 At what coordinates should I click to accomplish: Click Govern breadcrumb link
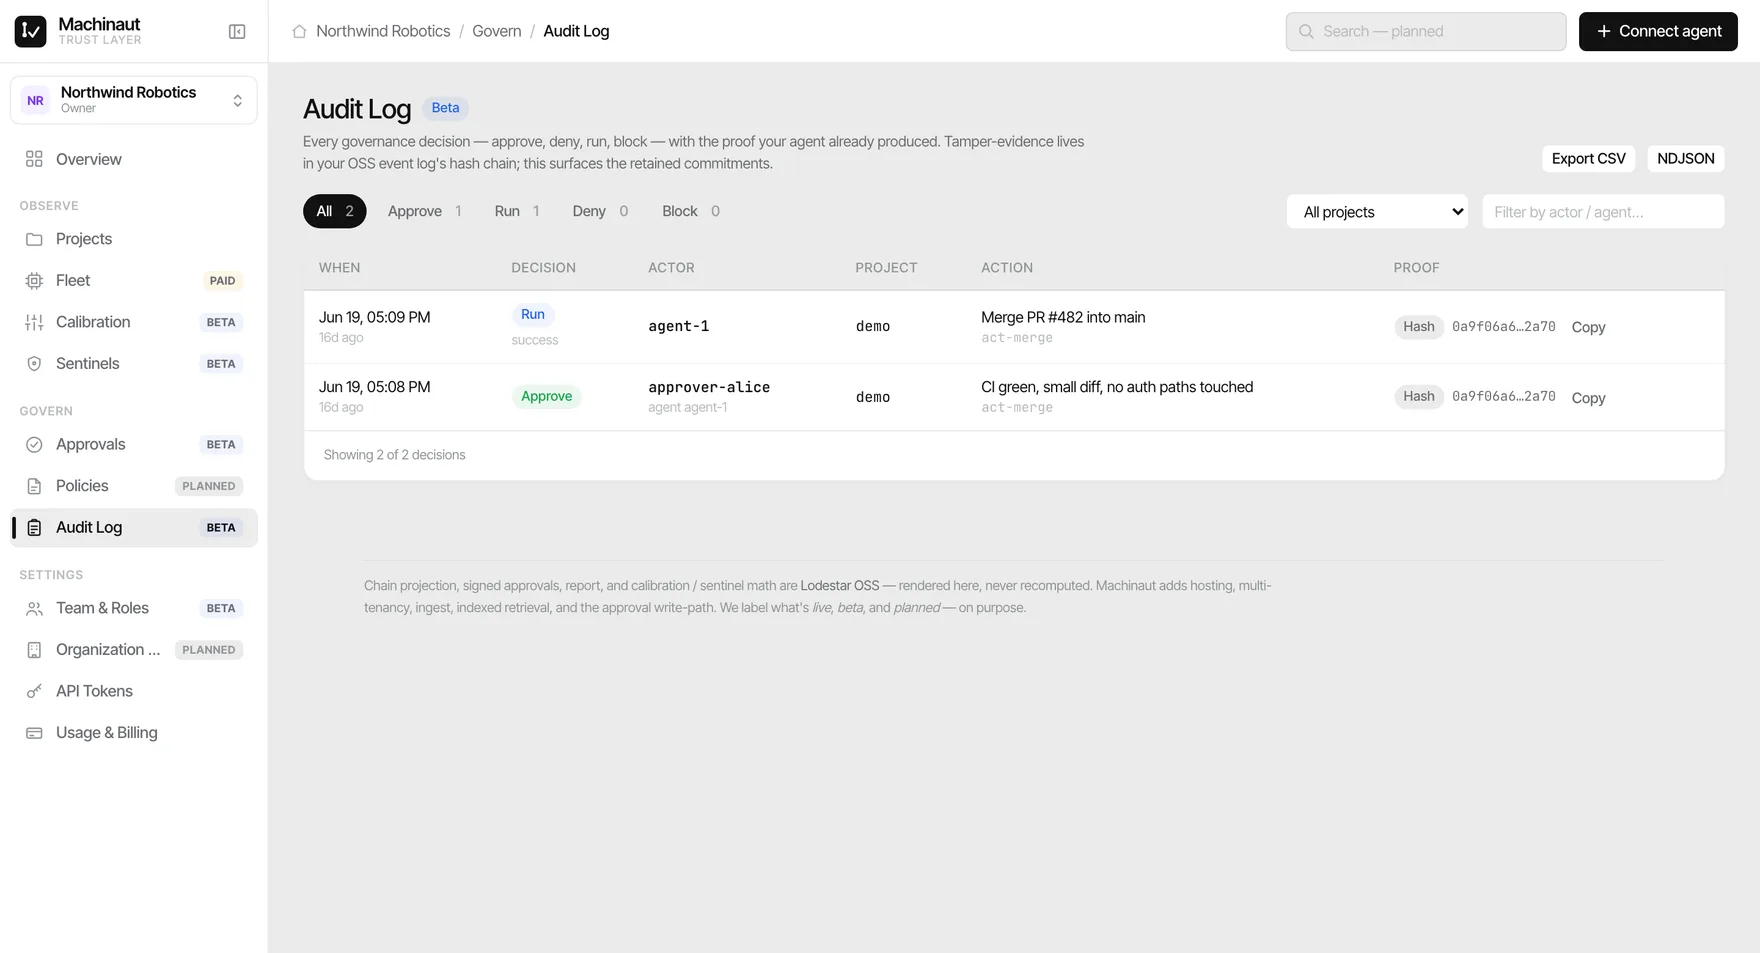pos(497,32)
